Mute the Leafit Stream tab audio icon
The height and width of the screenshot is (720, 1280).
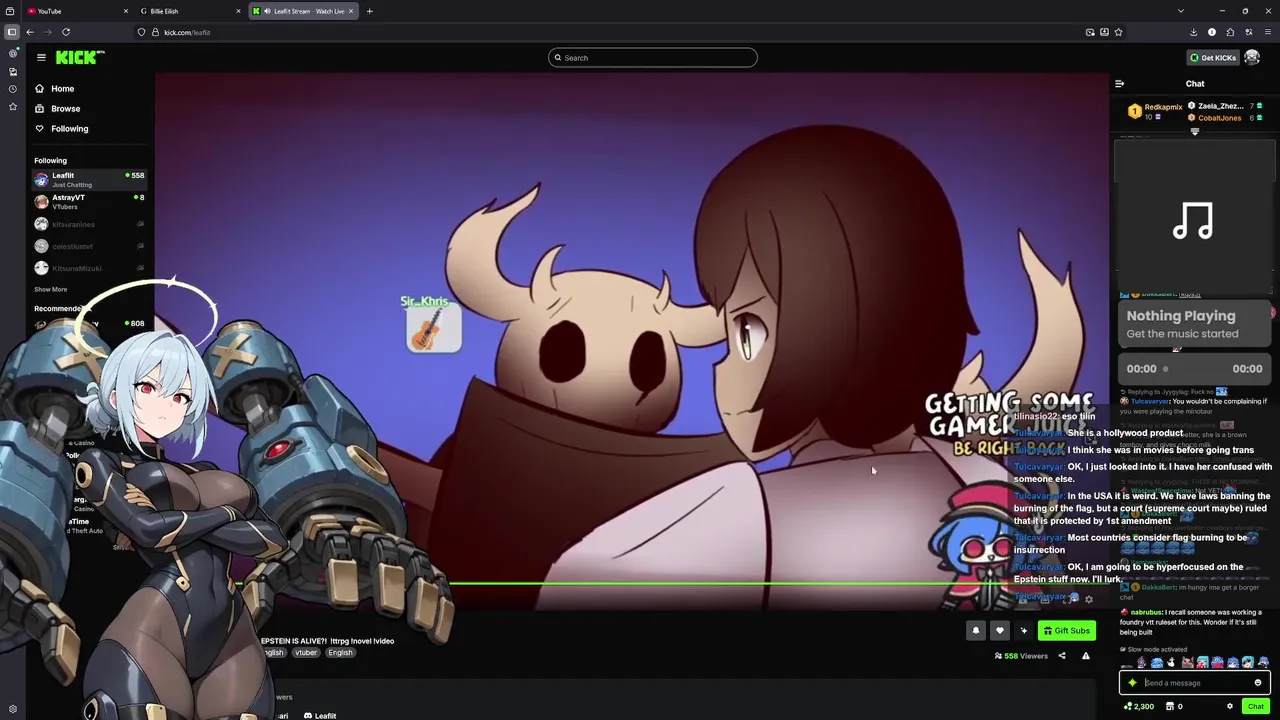point(267,11)
